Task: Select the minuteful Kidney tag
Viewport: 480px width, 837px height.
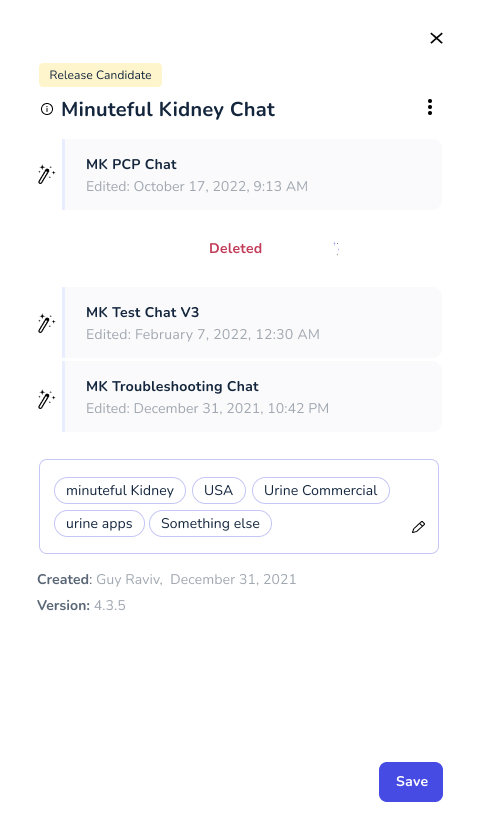Action: click(x=120, y=491)
